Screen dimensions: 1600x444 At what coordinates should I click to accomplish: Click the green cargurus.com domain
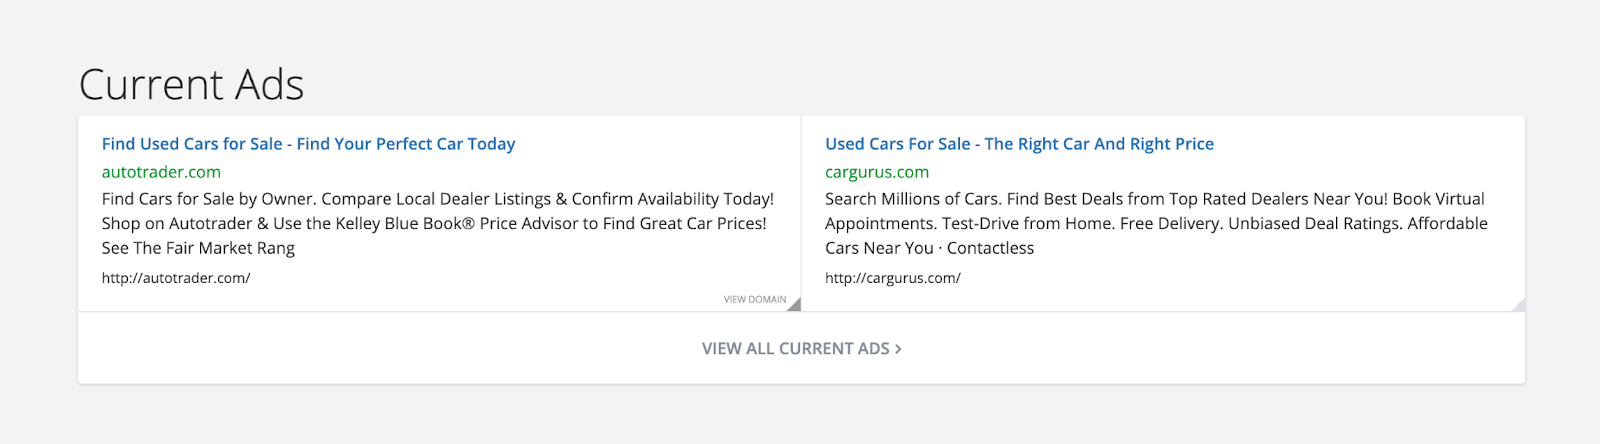coord(877,172)
